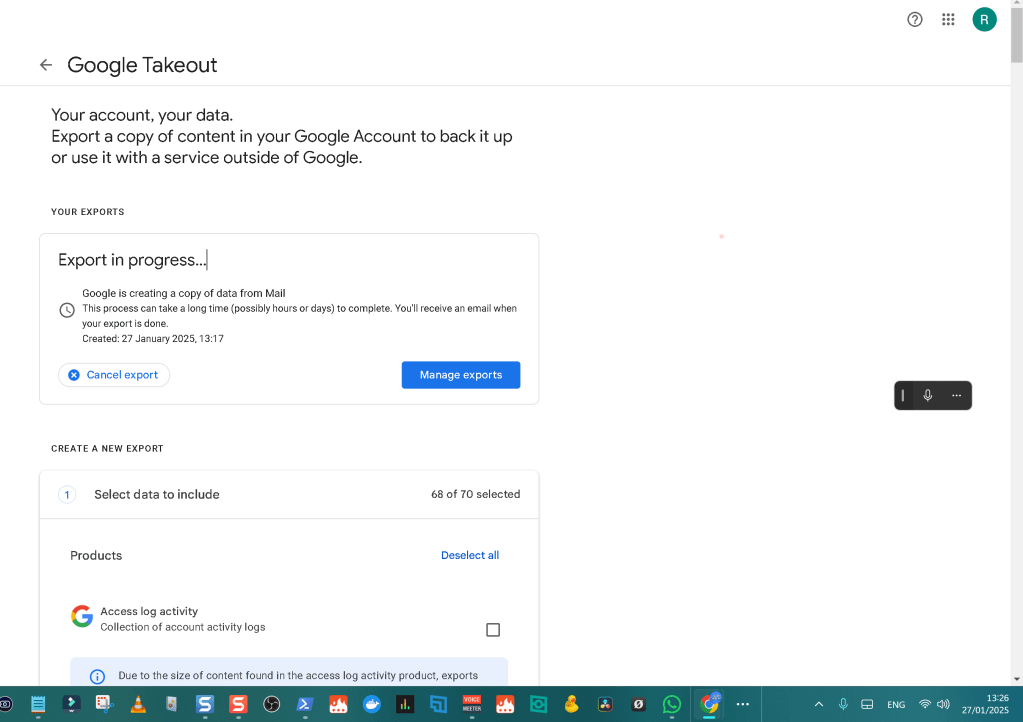Click the system tray microphone icon
Screen dimensions: 1023x722
click(x=843, y=704)
